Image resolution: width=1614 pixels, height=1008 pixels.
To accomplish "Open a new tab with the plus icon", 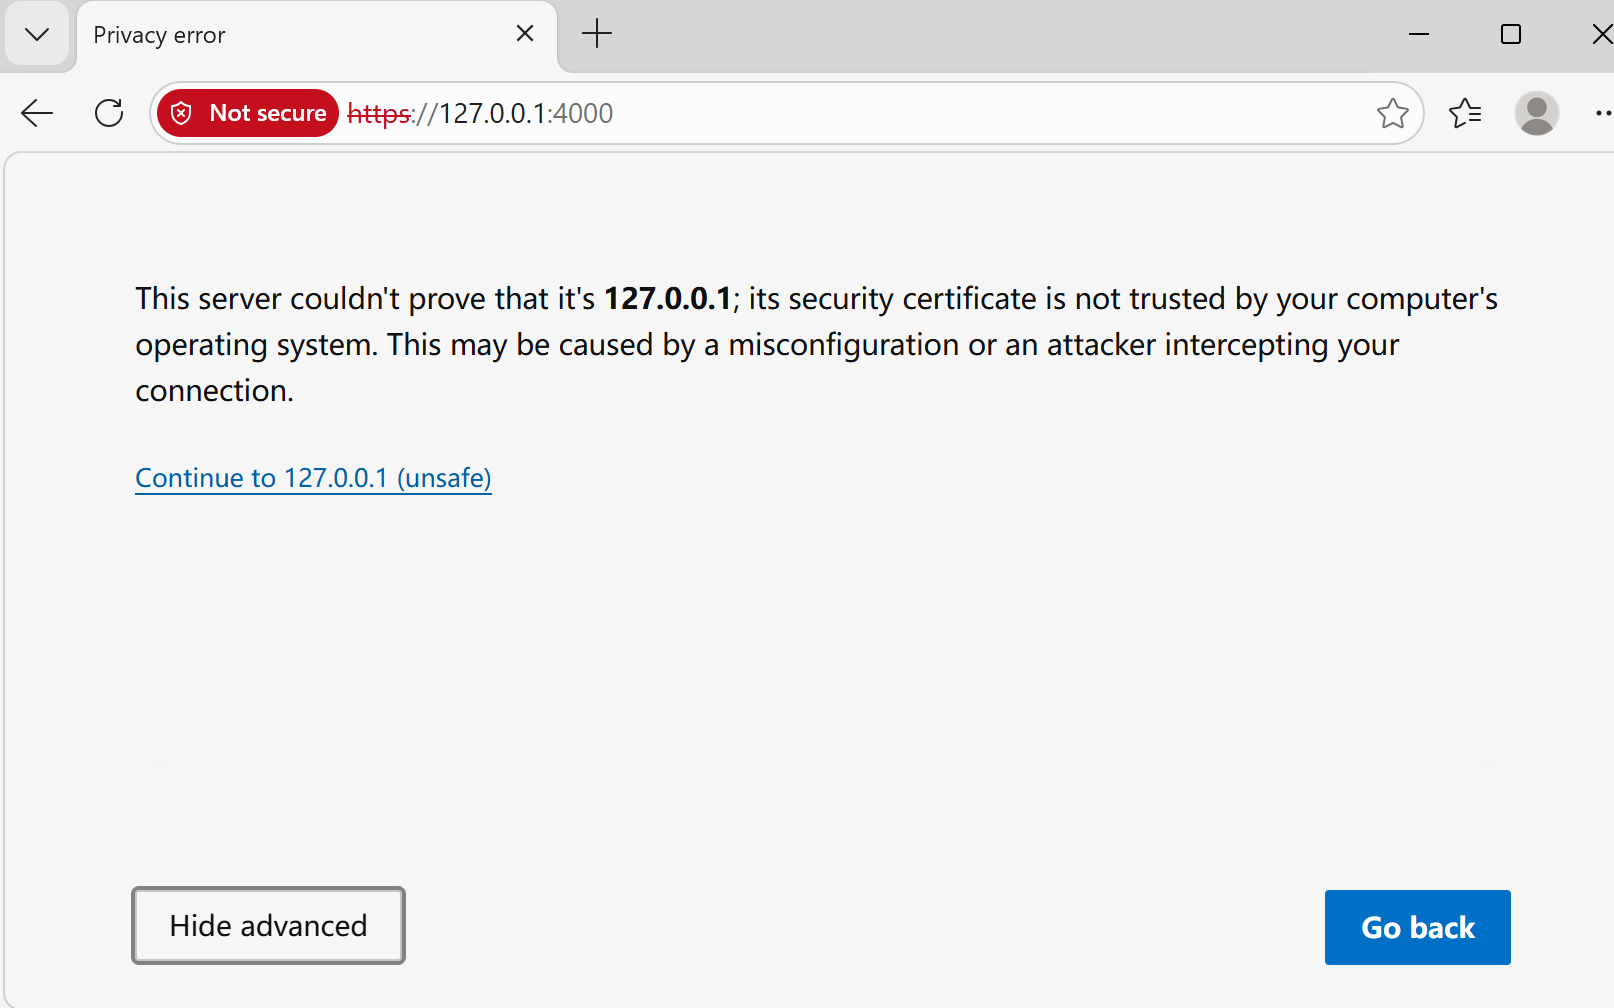I will pyautogui.click(x=597, y=33).
